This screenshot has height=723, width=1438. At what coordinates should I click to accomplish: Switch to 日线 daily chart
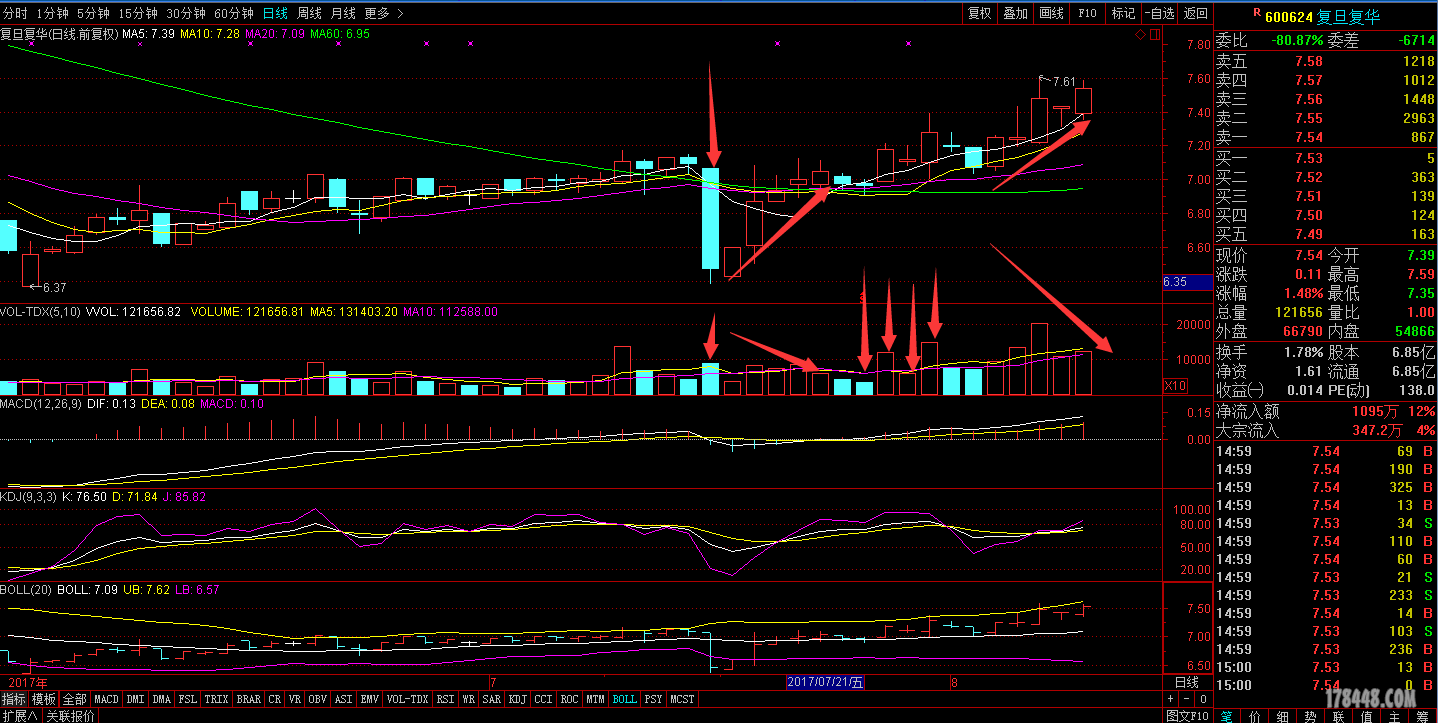coord(275,13)
